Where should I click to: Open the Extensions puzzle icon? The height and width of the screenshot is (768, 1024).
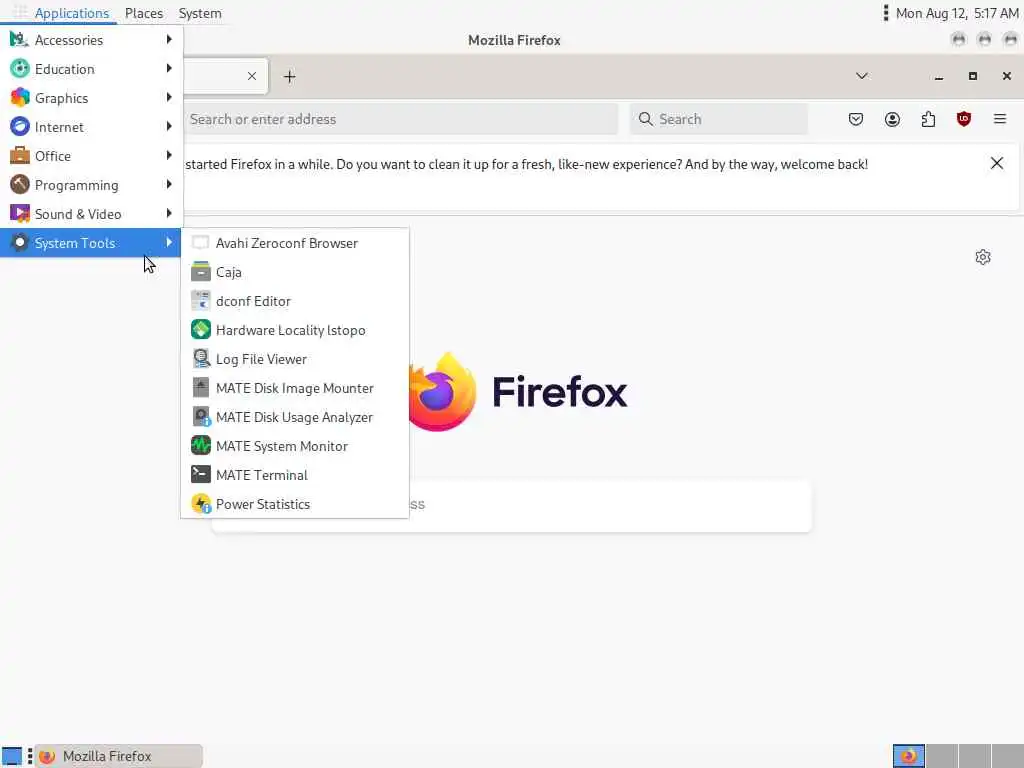(928, 119)
